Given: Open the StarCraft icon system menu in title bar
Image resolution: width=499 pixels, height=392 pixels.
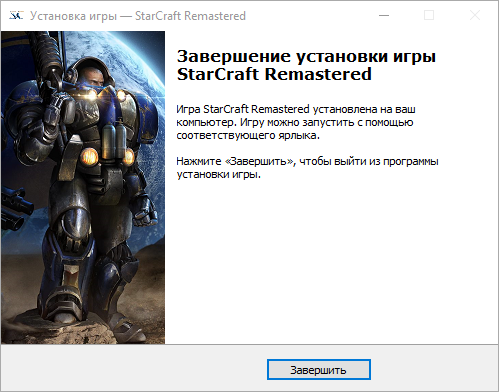Looking at the screenshot, I should 16,15.
